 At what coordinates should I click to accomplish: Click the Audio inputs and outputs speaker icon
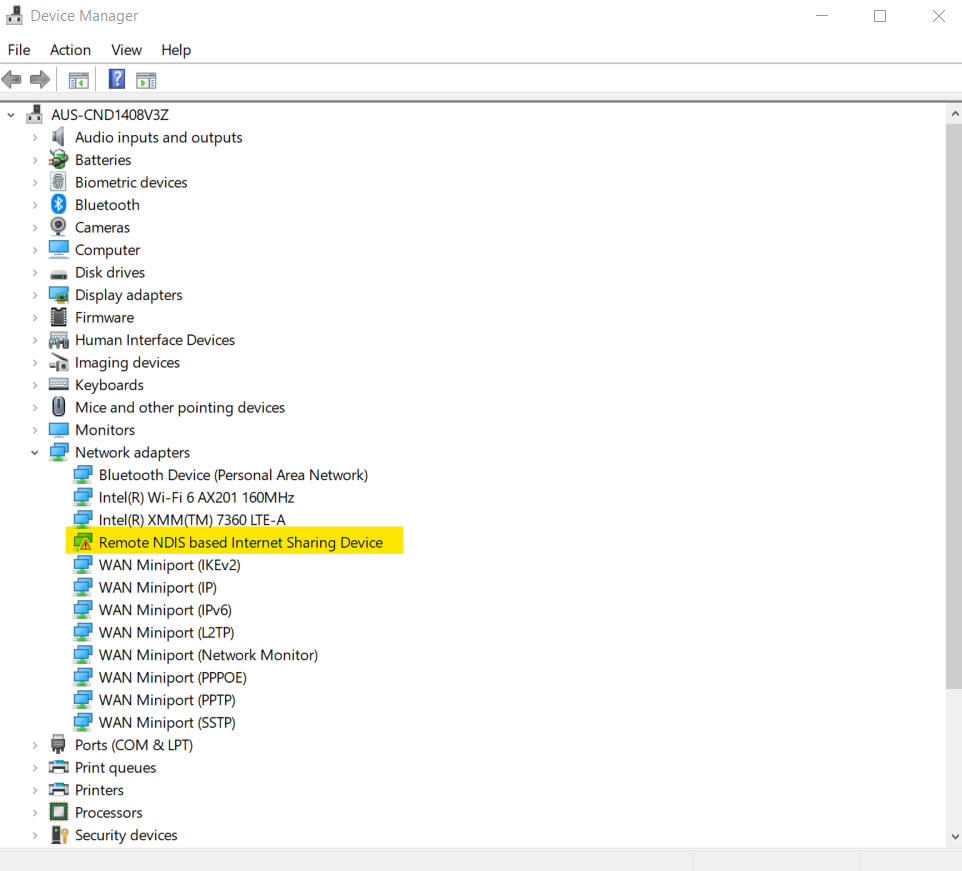coord(58,137)
